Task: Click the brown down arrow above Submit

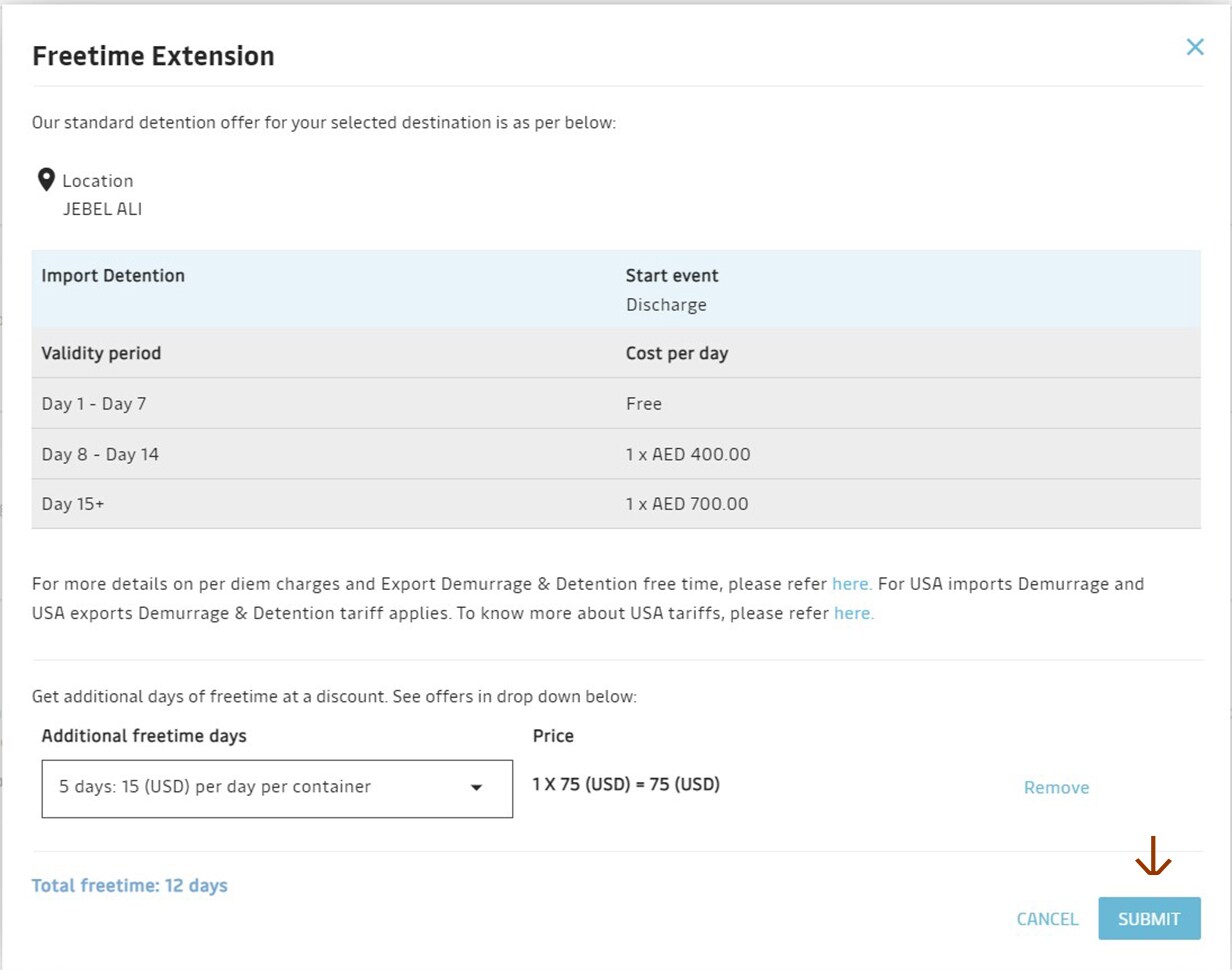Action: [x=1153, y=857]
